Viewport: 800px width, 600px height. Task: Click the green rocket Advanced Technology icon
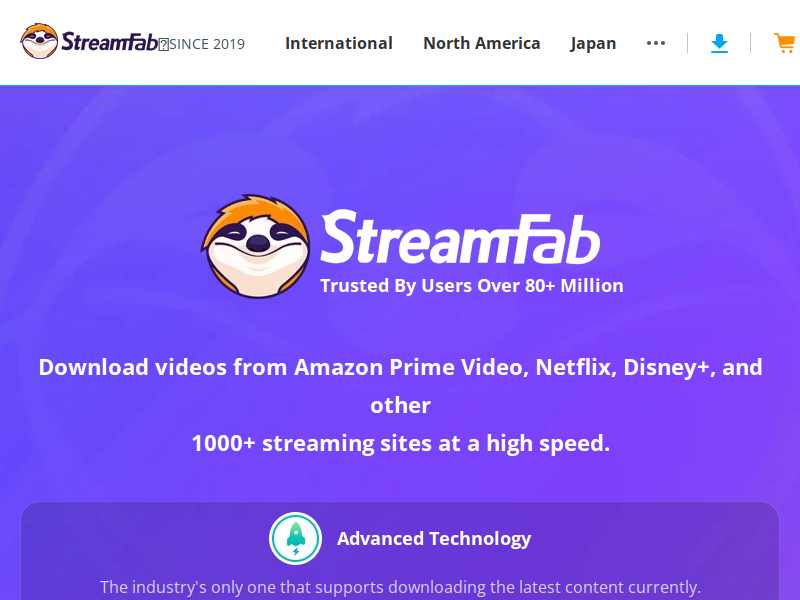[295, 538]
